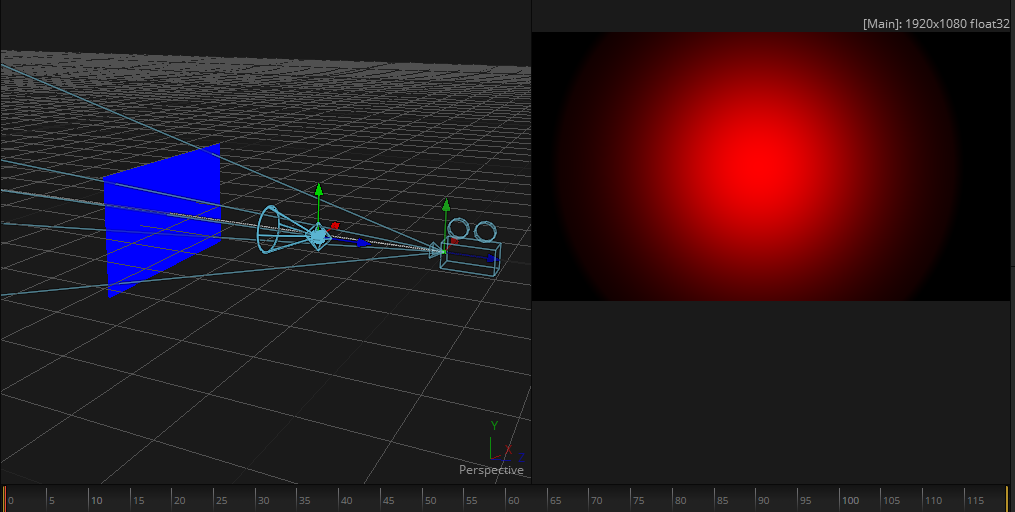
Task: Select the camera wireframe body
Action: point(471,258)
